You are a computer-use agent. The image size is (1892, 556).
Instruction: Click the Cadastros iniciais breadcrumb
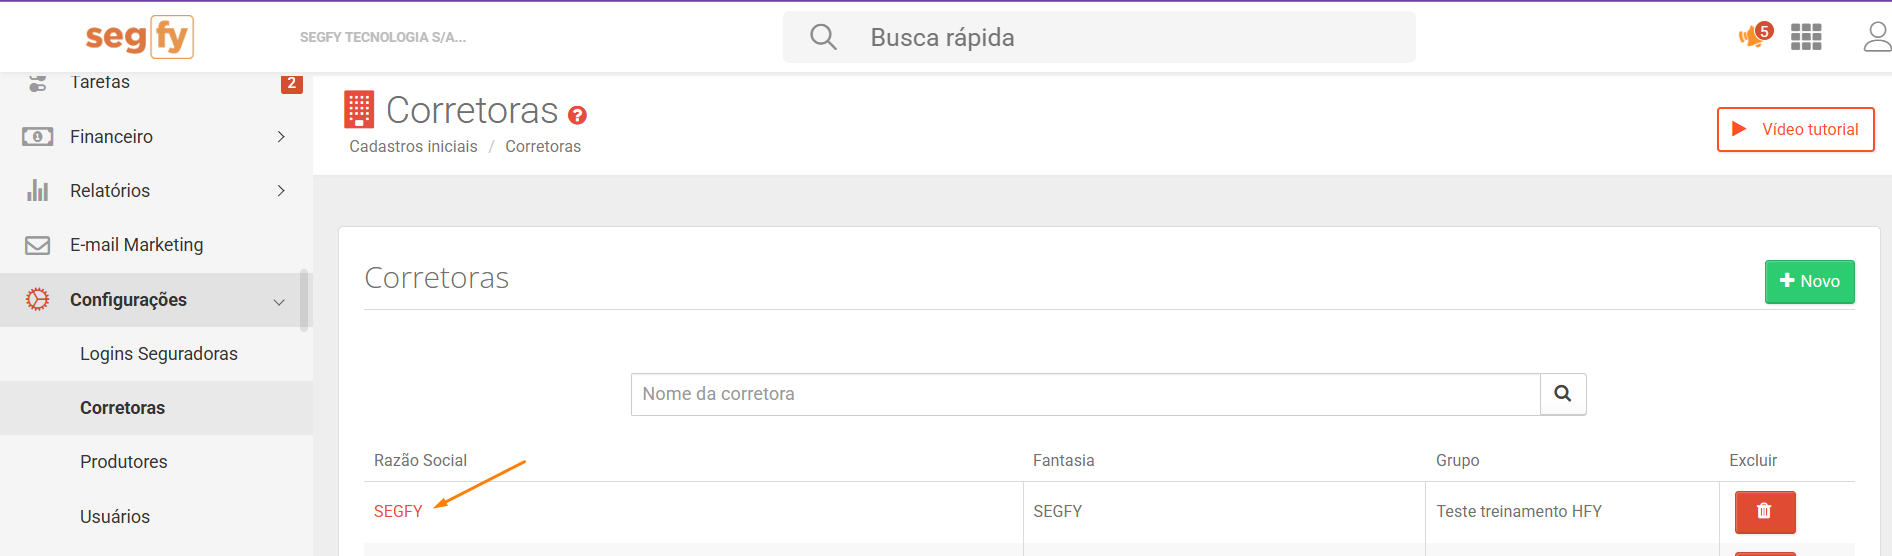[413, 146]
